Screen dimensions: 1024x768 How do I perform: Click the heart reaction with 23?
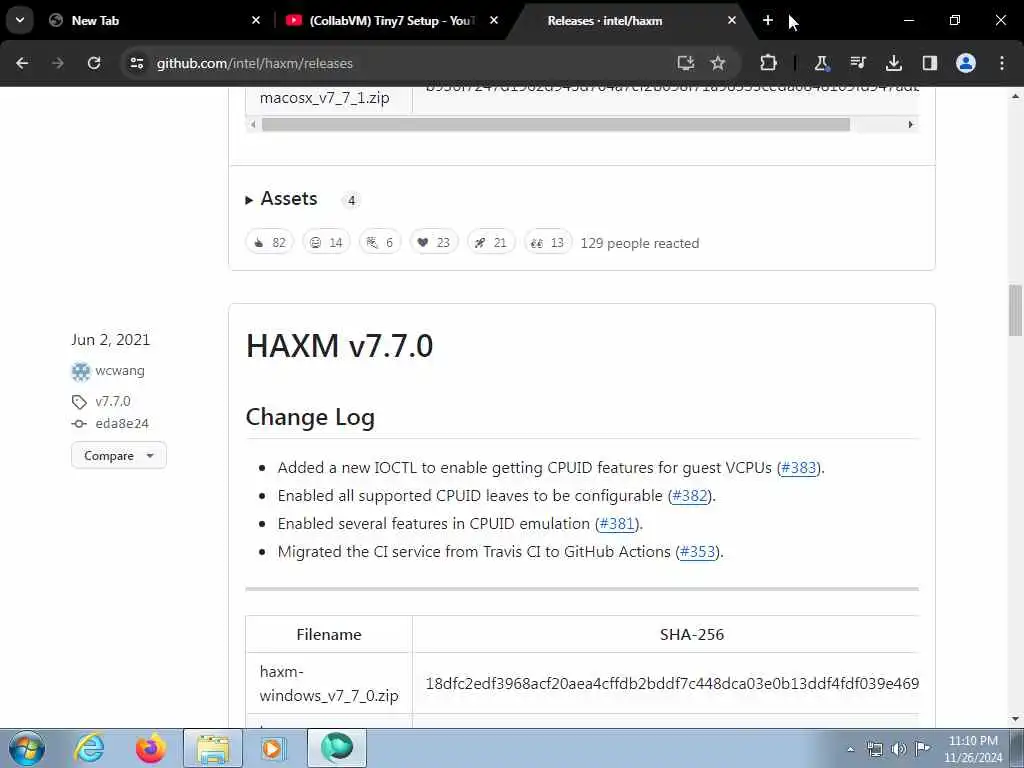click(x=434, y=242)
